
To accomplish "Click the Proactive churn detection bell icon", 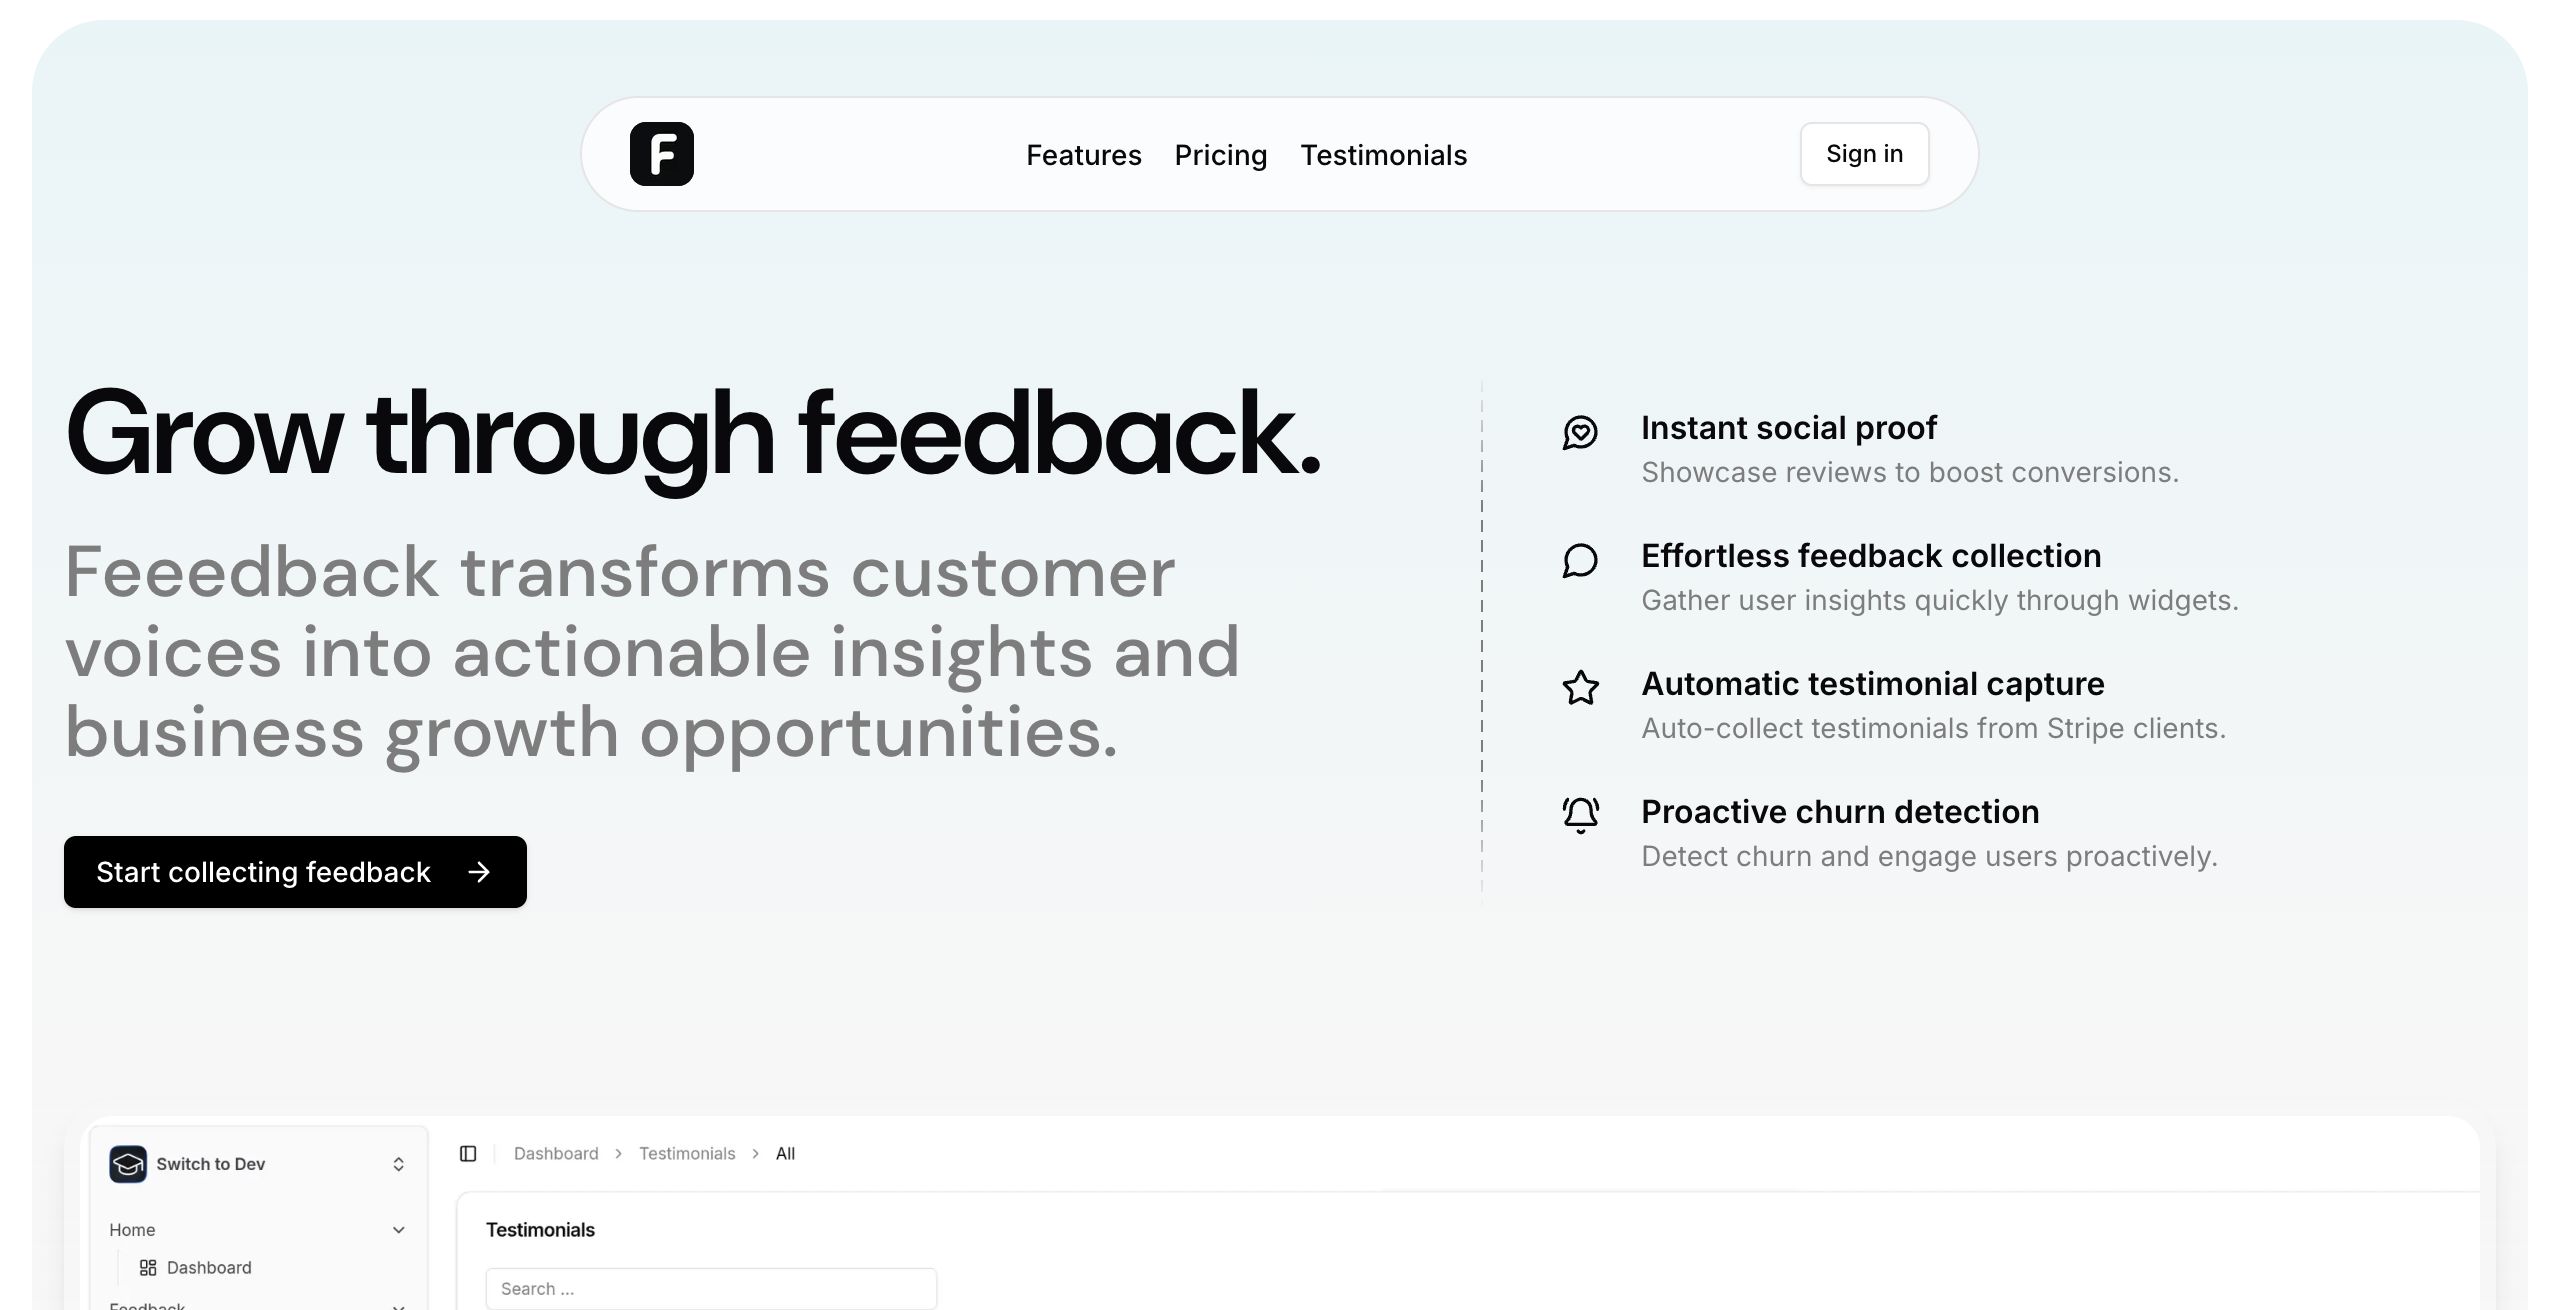I will coord(1580,815).
